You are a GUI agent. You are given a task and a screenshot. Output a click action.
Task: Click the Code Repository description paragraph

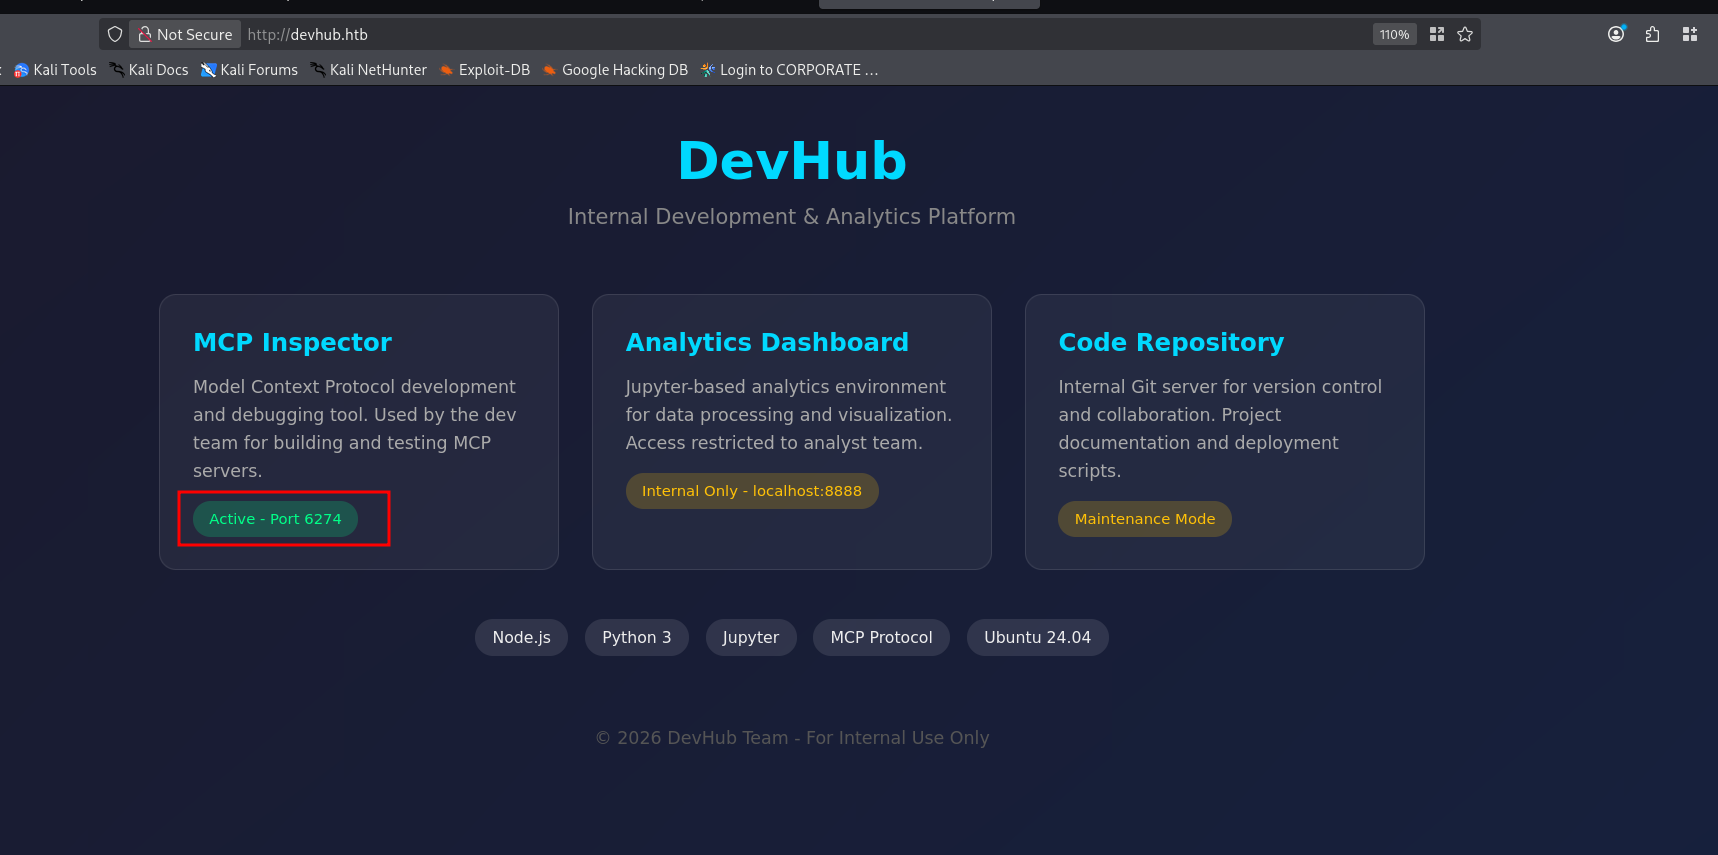click(1220, 429)
